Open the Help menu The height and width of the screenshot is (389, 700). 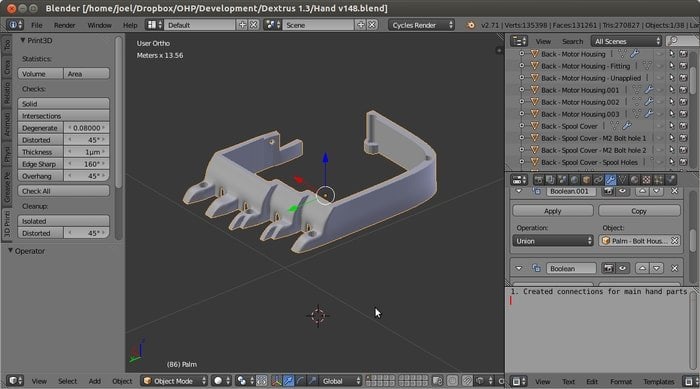click(x=130, y=25)
